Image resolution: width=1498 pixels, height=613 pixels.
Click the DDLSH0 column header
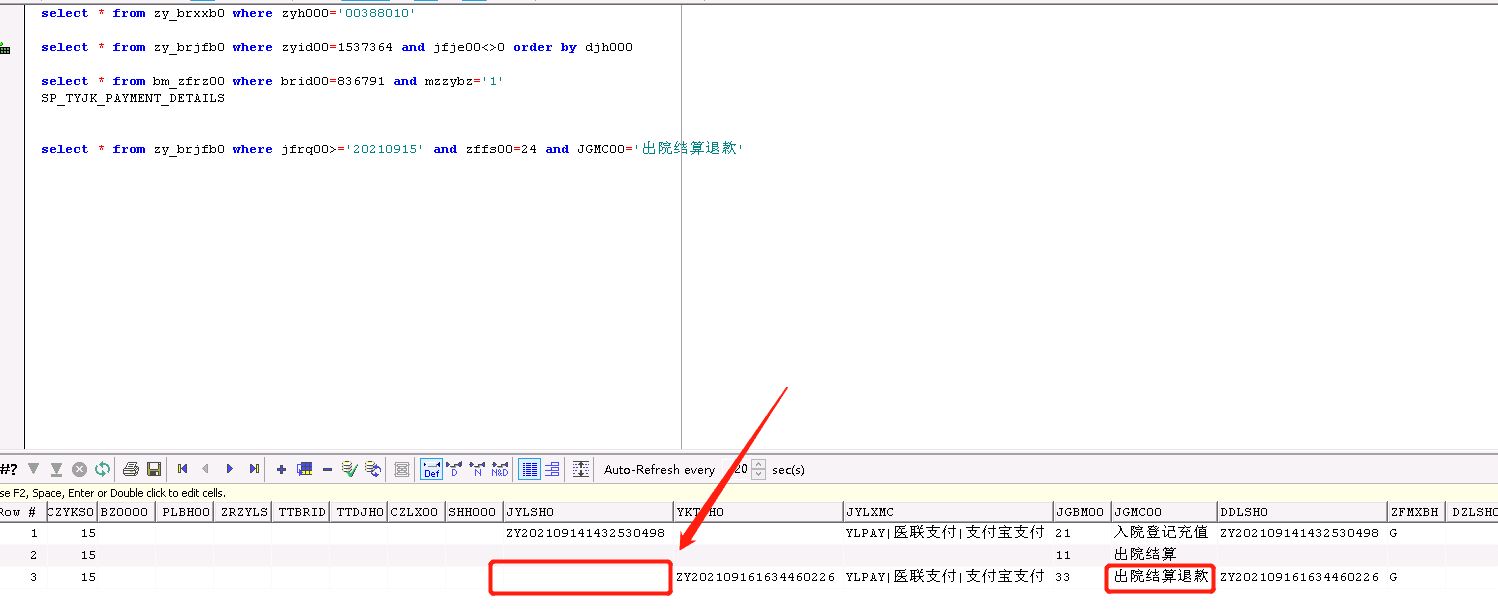(x=1302, y=512)
